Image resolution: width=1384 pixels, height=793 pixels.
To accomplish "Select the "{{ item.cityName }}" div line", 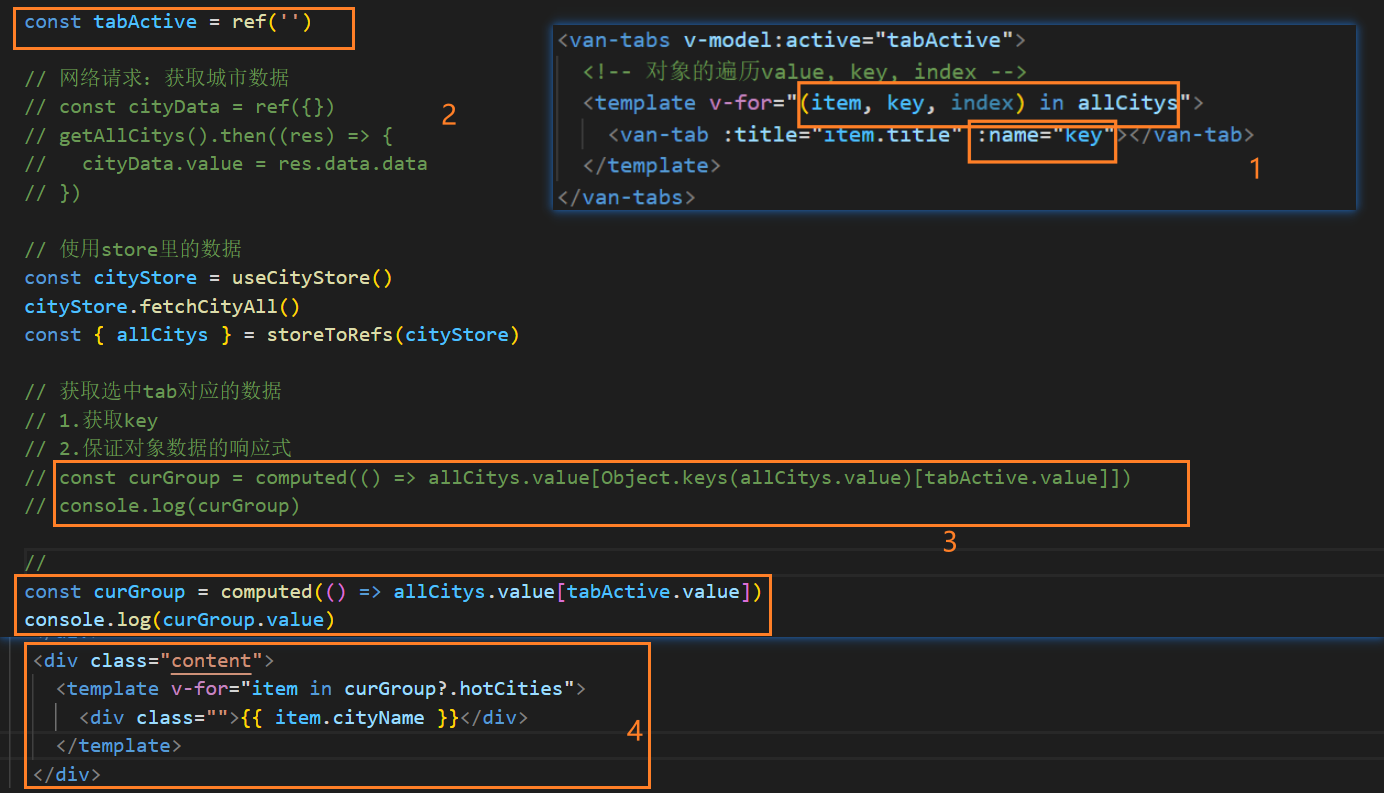I will [304, 718].
